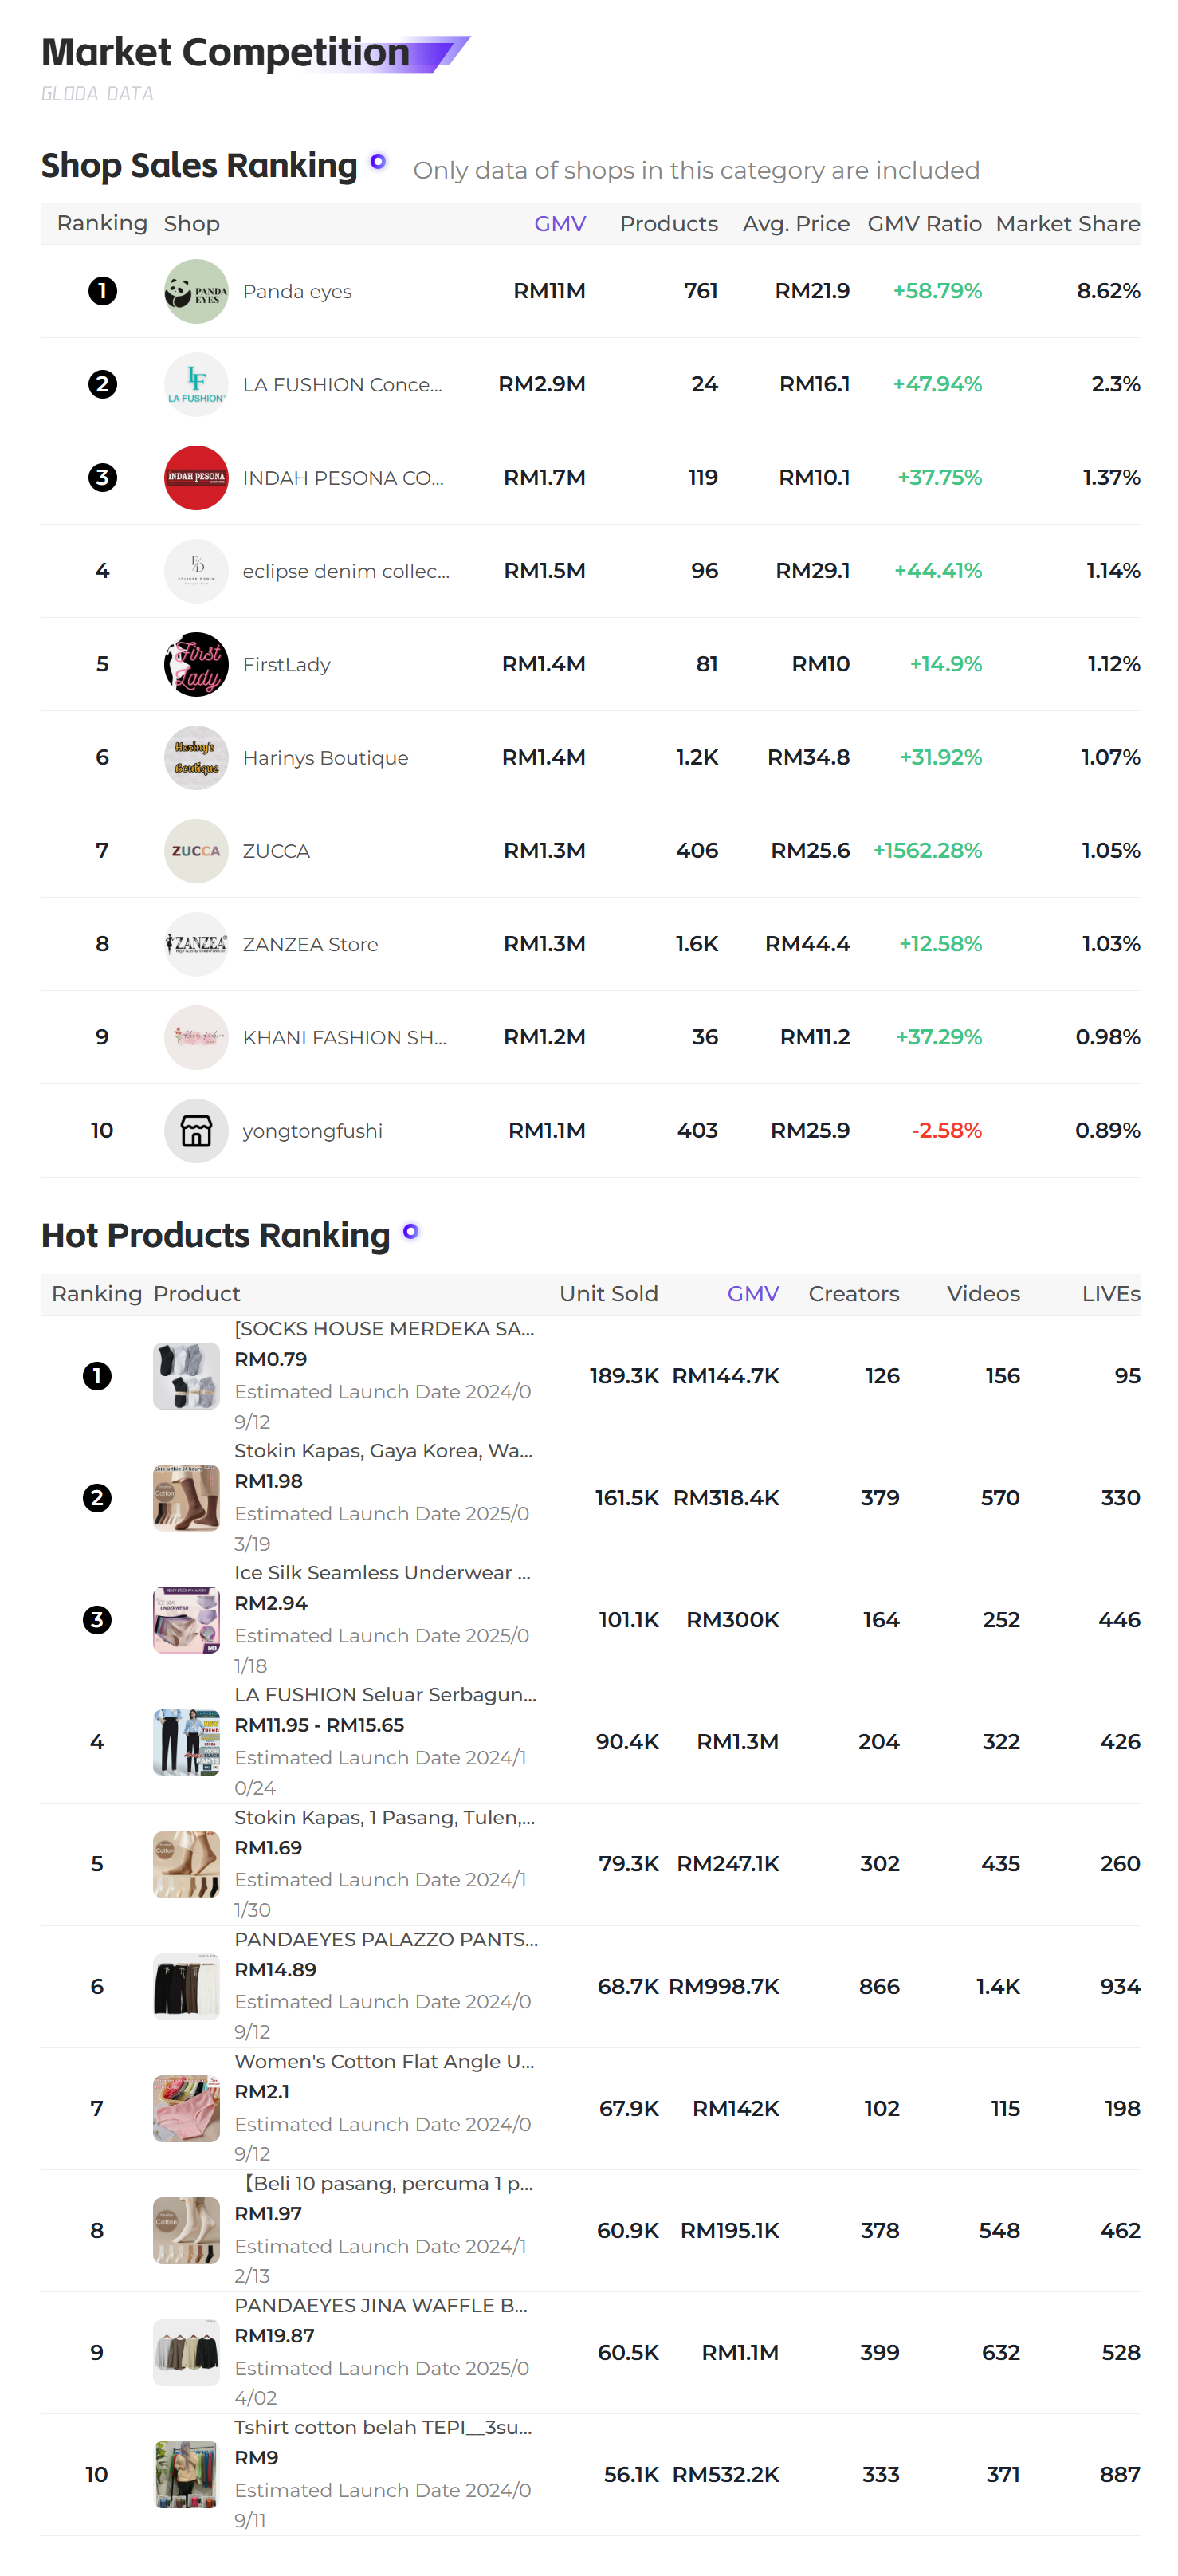1178x2576 pixels.
Task: Open Tshirt cotton belah TEPI thumbnail
Action: [x=186, y=2474]
